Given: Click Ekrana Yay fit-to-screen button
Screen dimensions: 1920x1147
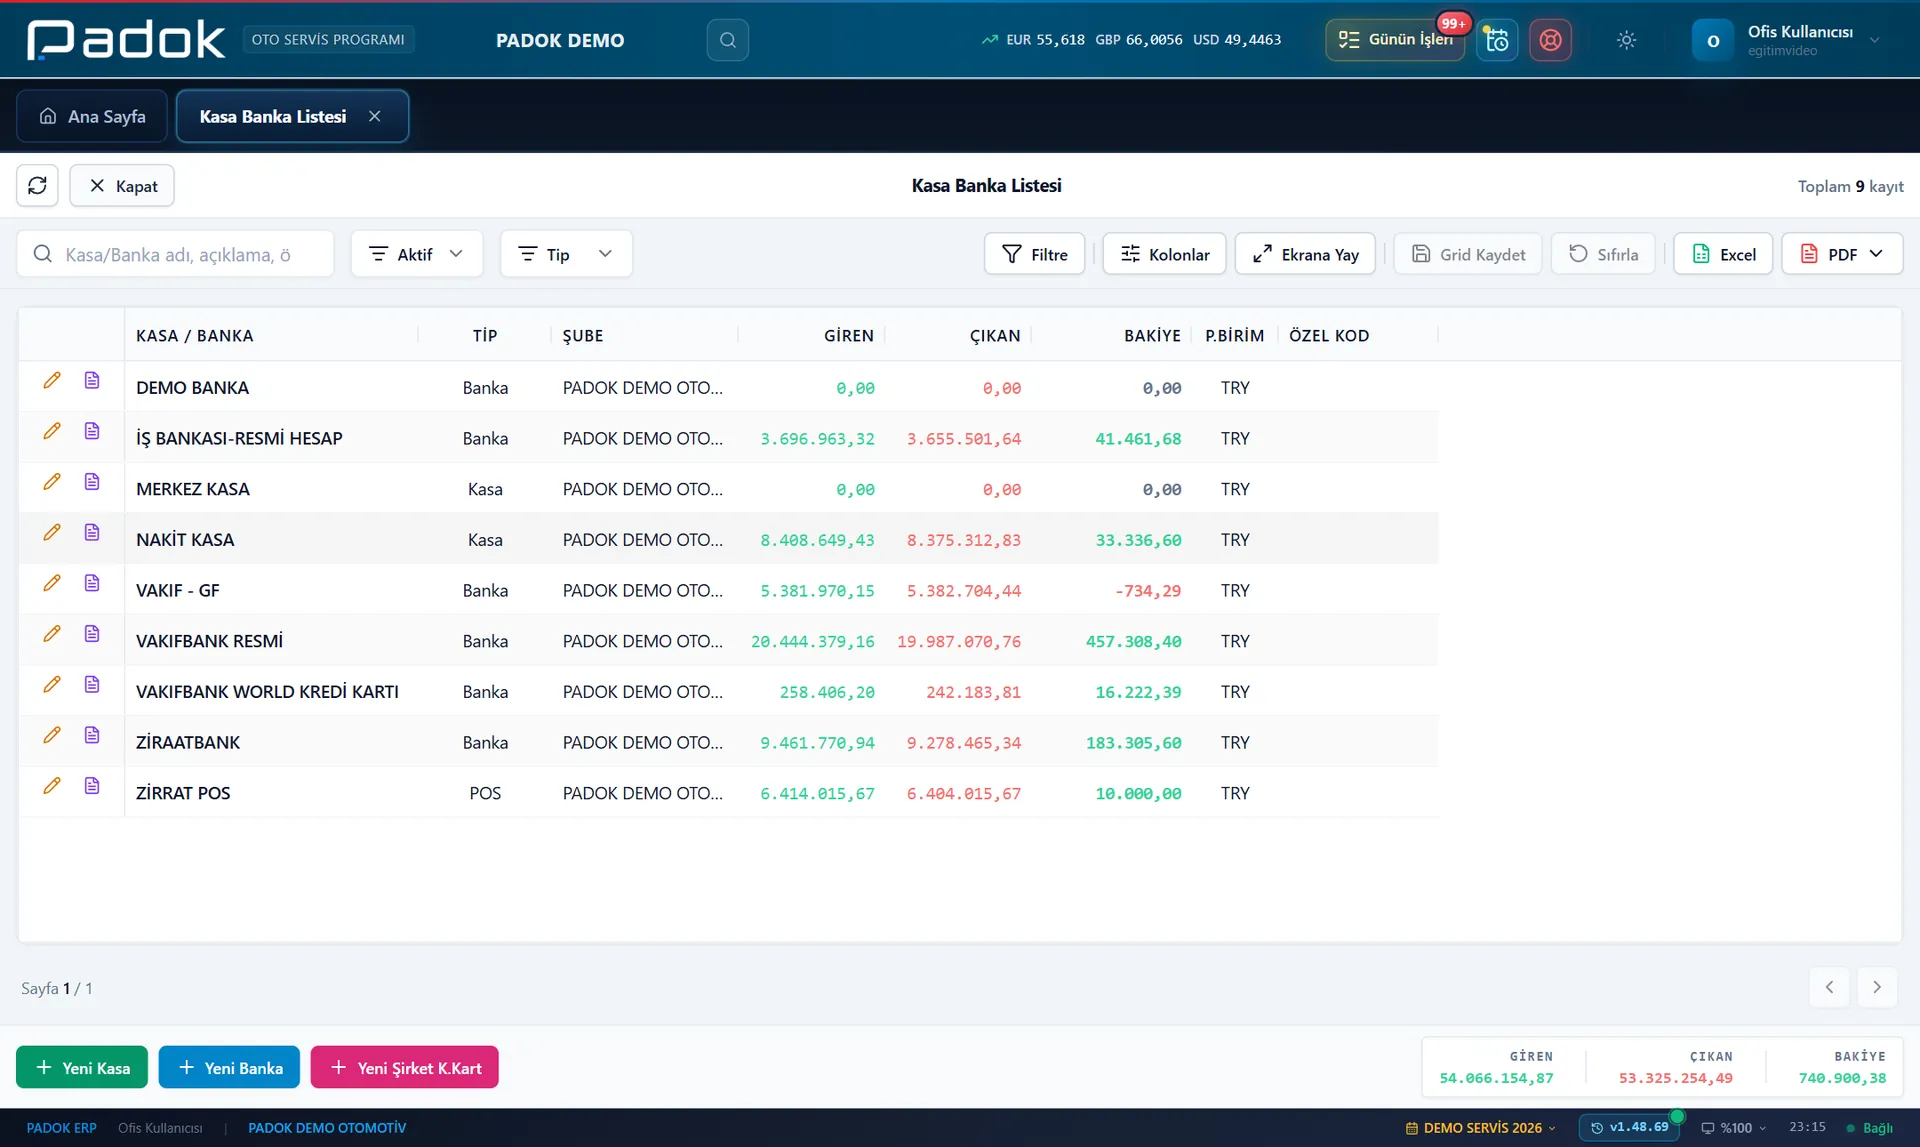Looking at the screenshot, I should (x=1306, y=254).
